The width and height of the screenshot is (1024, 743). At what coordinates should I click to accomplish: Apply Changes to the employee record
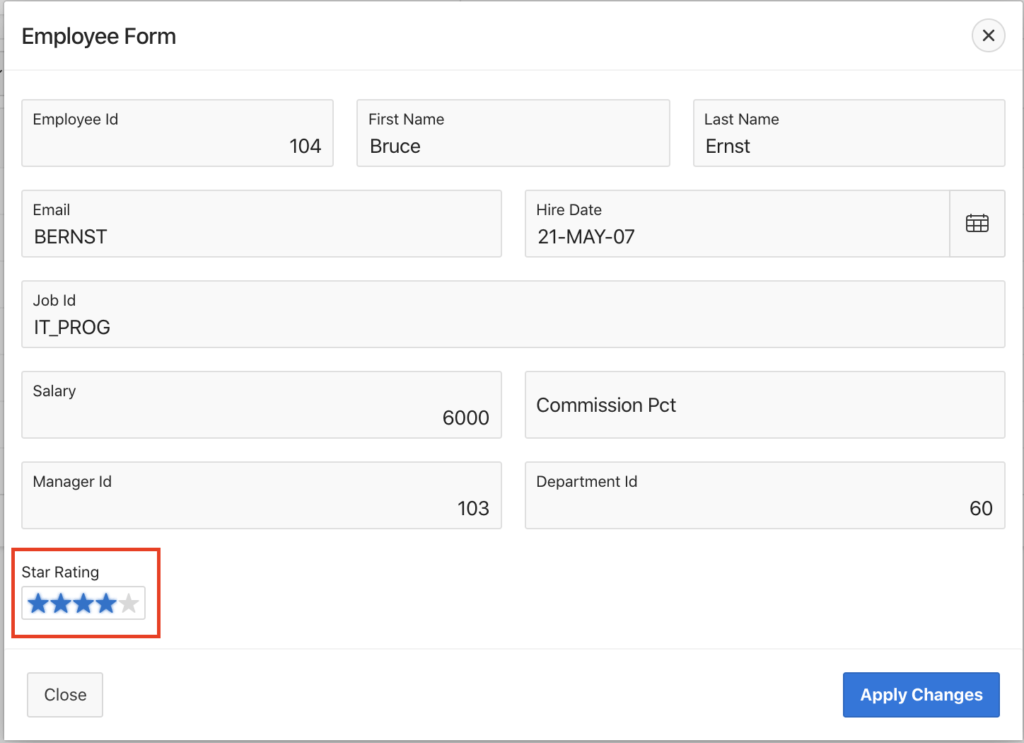(x=921, y=695)
